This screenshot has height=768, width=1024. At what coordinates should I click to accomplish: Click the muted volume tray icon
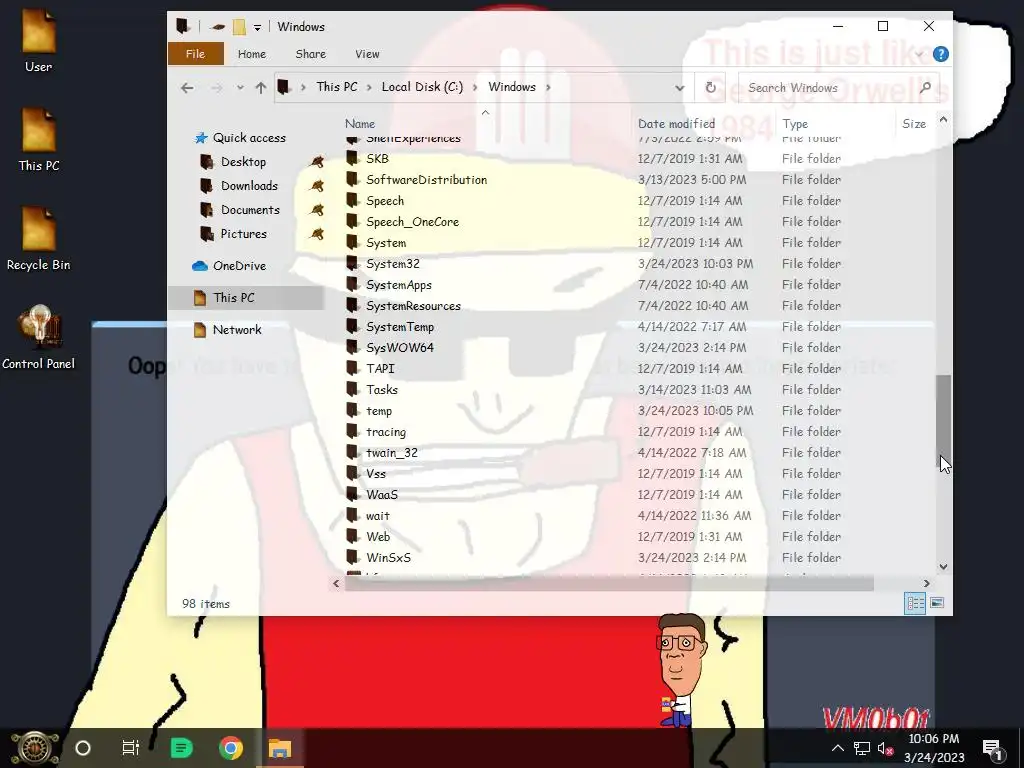(x=885, y=748)
